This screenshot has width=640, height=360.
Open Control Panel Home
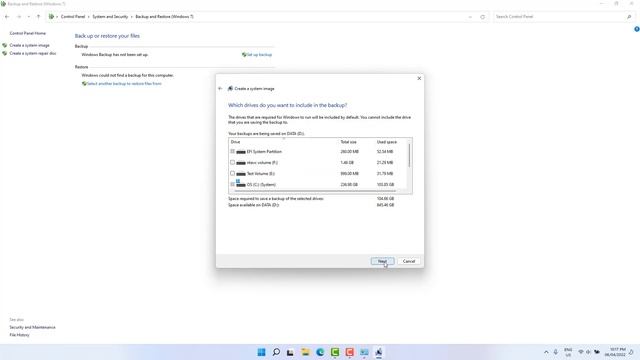pos(28,33)
